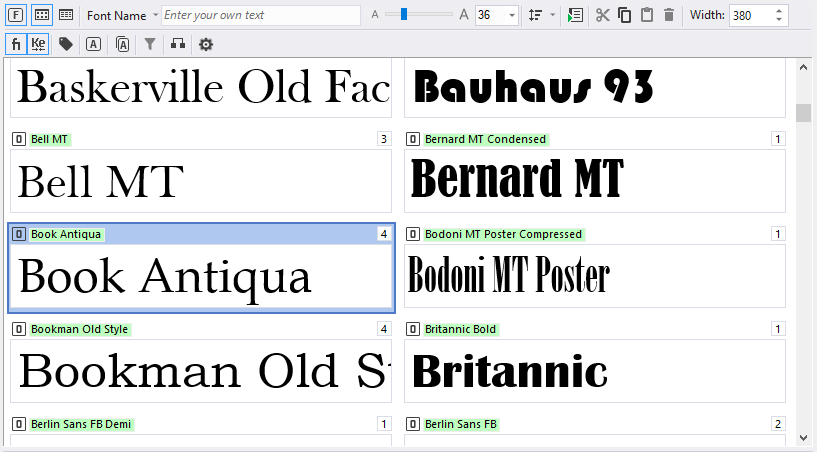
Task: Click the Book Antiqua preview tile
Action: pyautogui.click(x=201, y=276)
